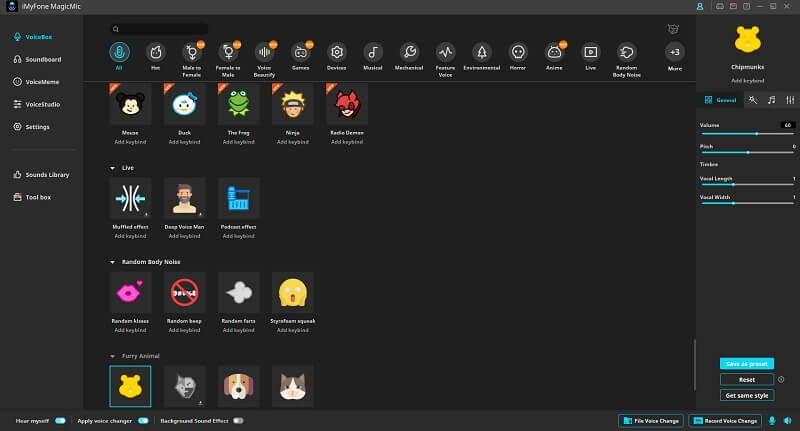Click Record Voice Change button
This screenshot has height=431, width=800.
[725, 421]
